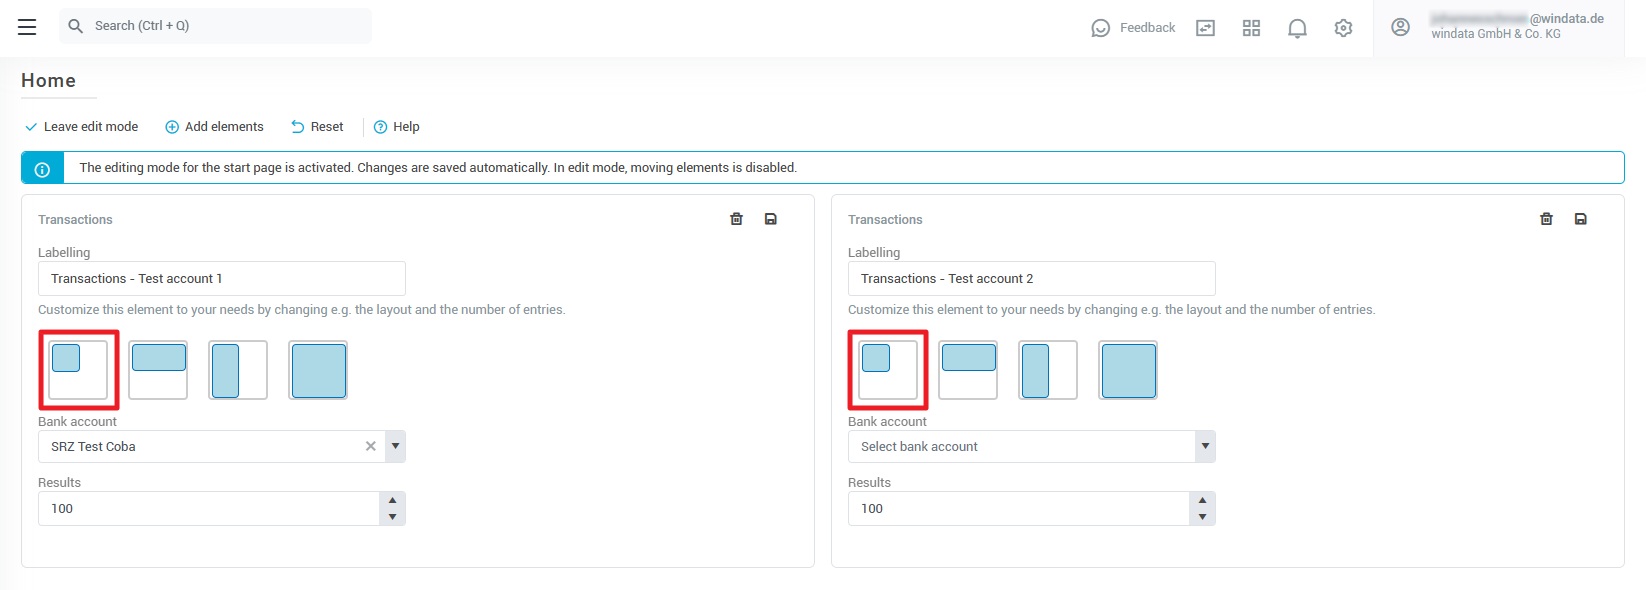The width and height of the screenshot is (1646, 590).
Task: Click the user profile icon
Action: pos(1400,27)
